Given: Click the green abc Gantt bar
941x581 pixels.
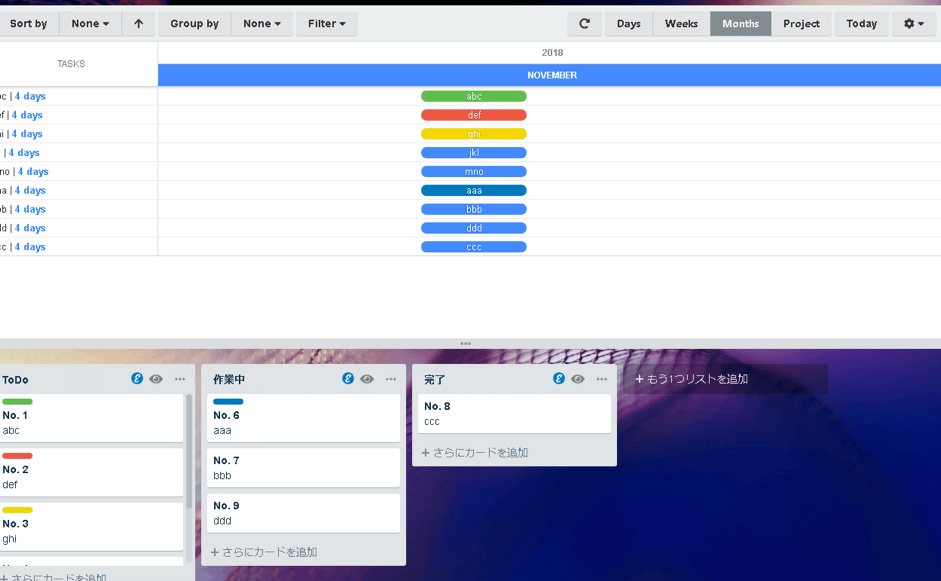Looking at the screenshot, I should (474, 97).
